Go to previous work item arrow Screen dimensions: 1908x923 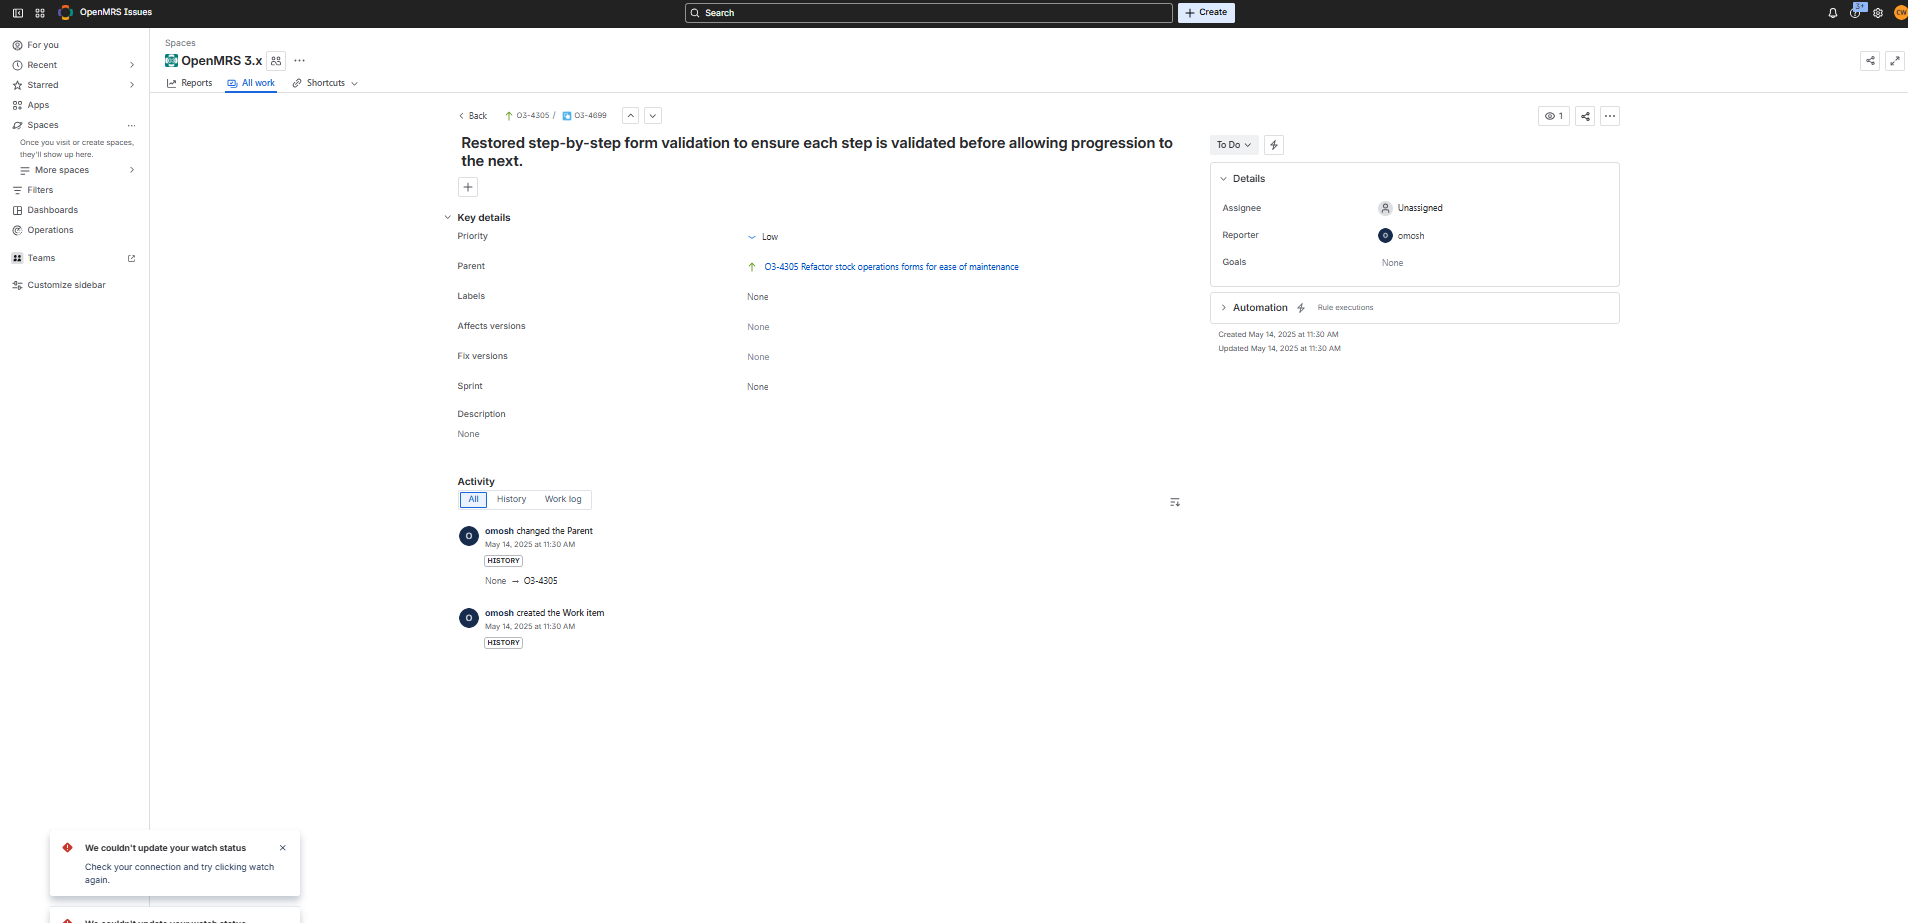pos(631,116)
